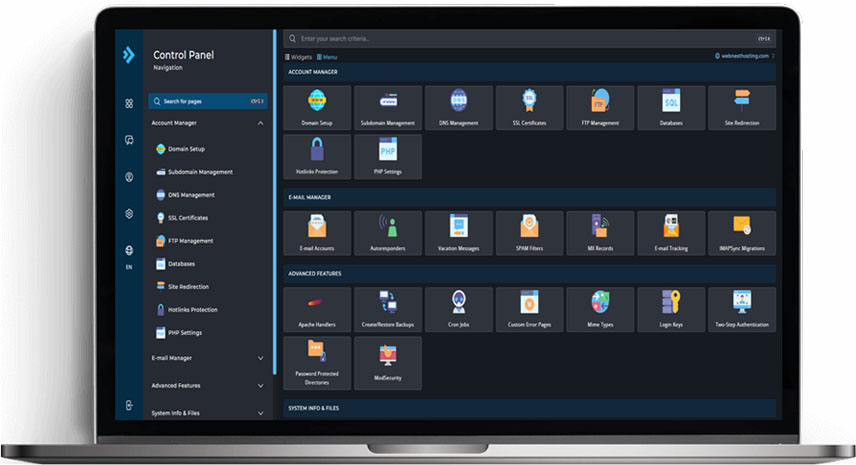Screen dimensions: 856x465
Task: Open the Two-Step Authentication tile
Action: [742, 309]
